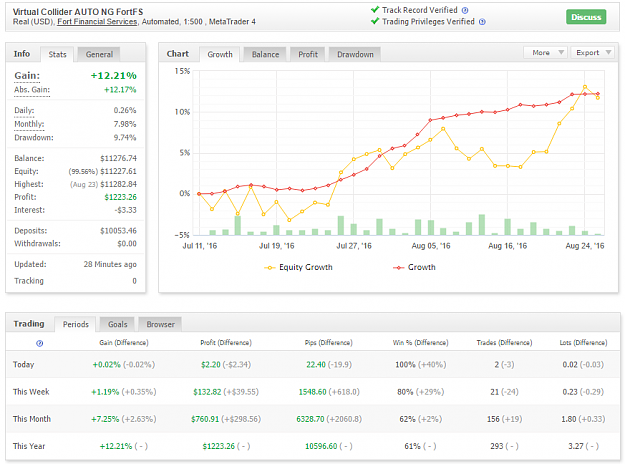The width and height of the screenshot is (625, 464).
Task: Open the Goals tab in Trading
Action: pos(118,324)
